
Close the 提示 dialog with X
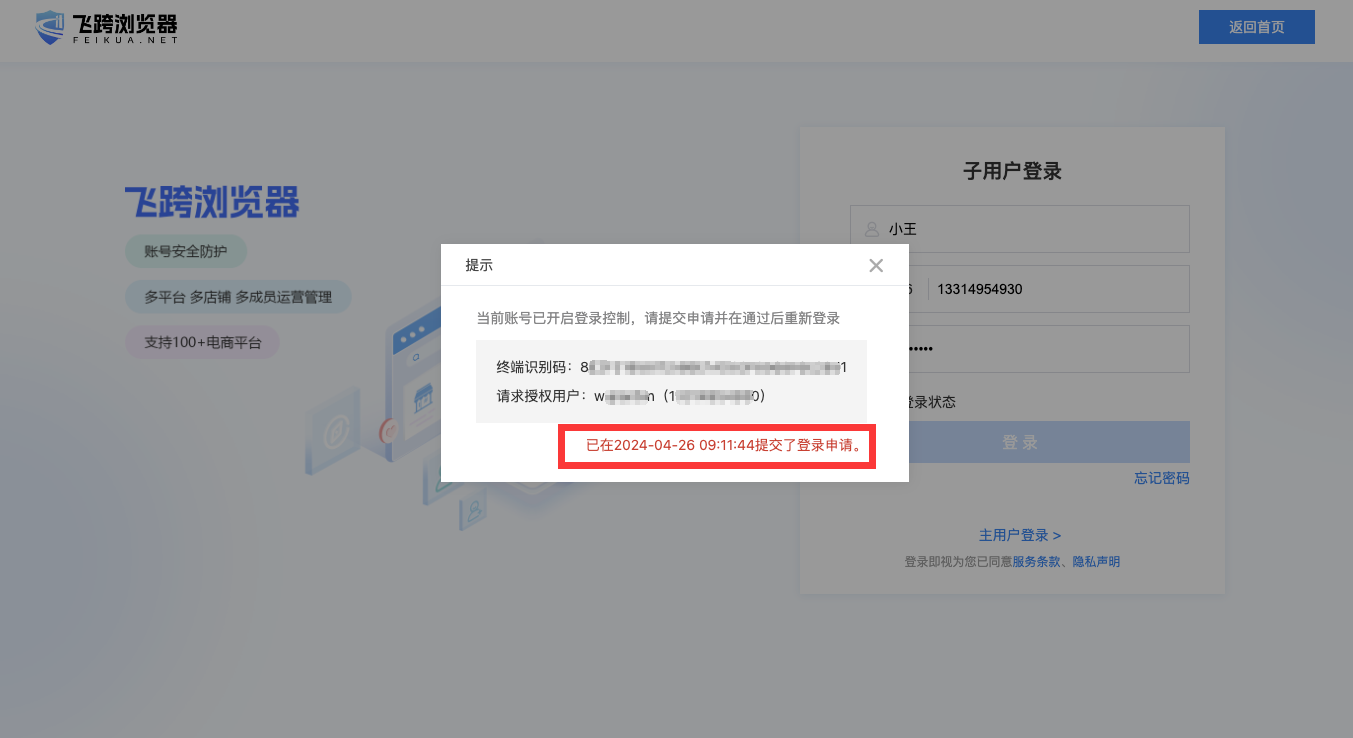click(x=876, y=265)
